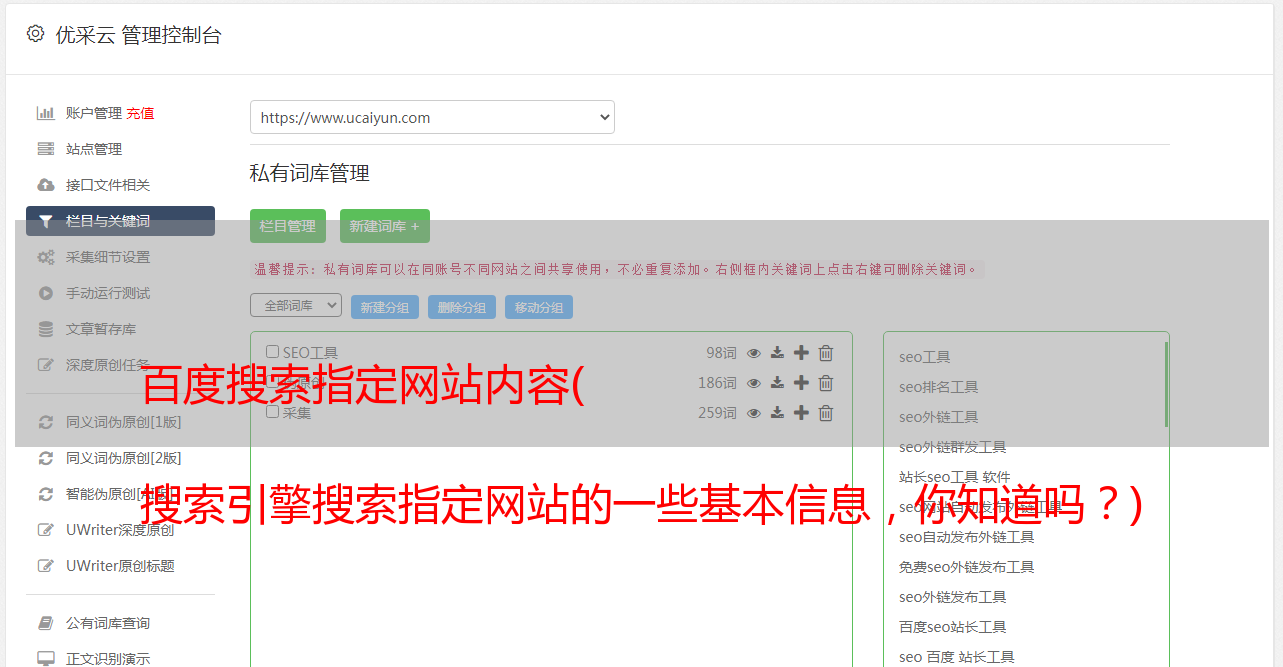
Task: Click the 移动分组 button
Action: point(539,307)
